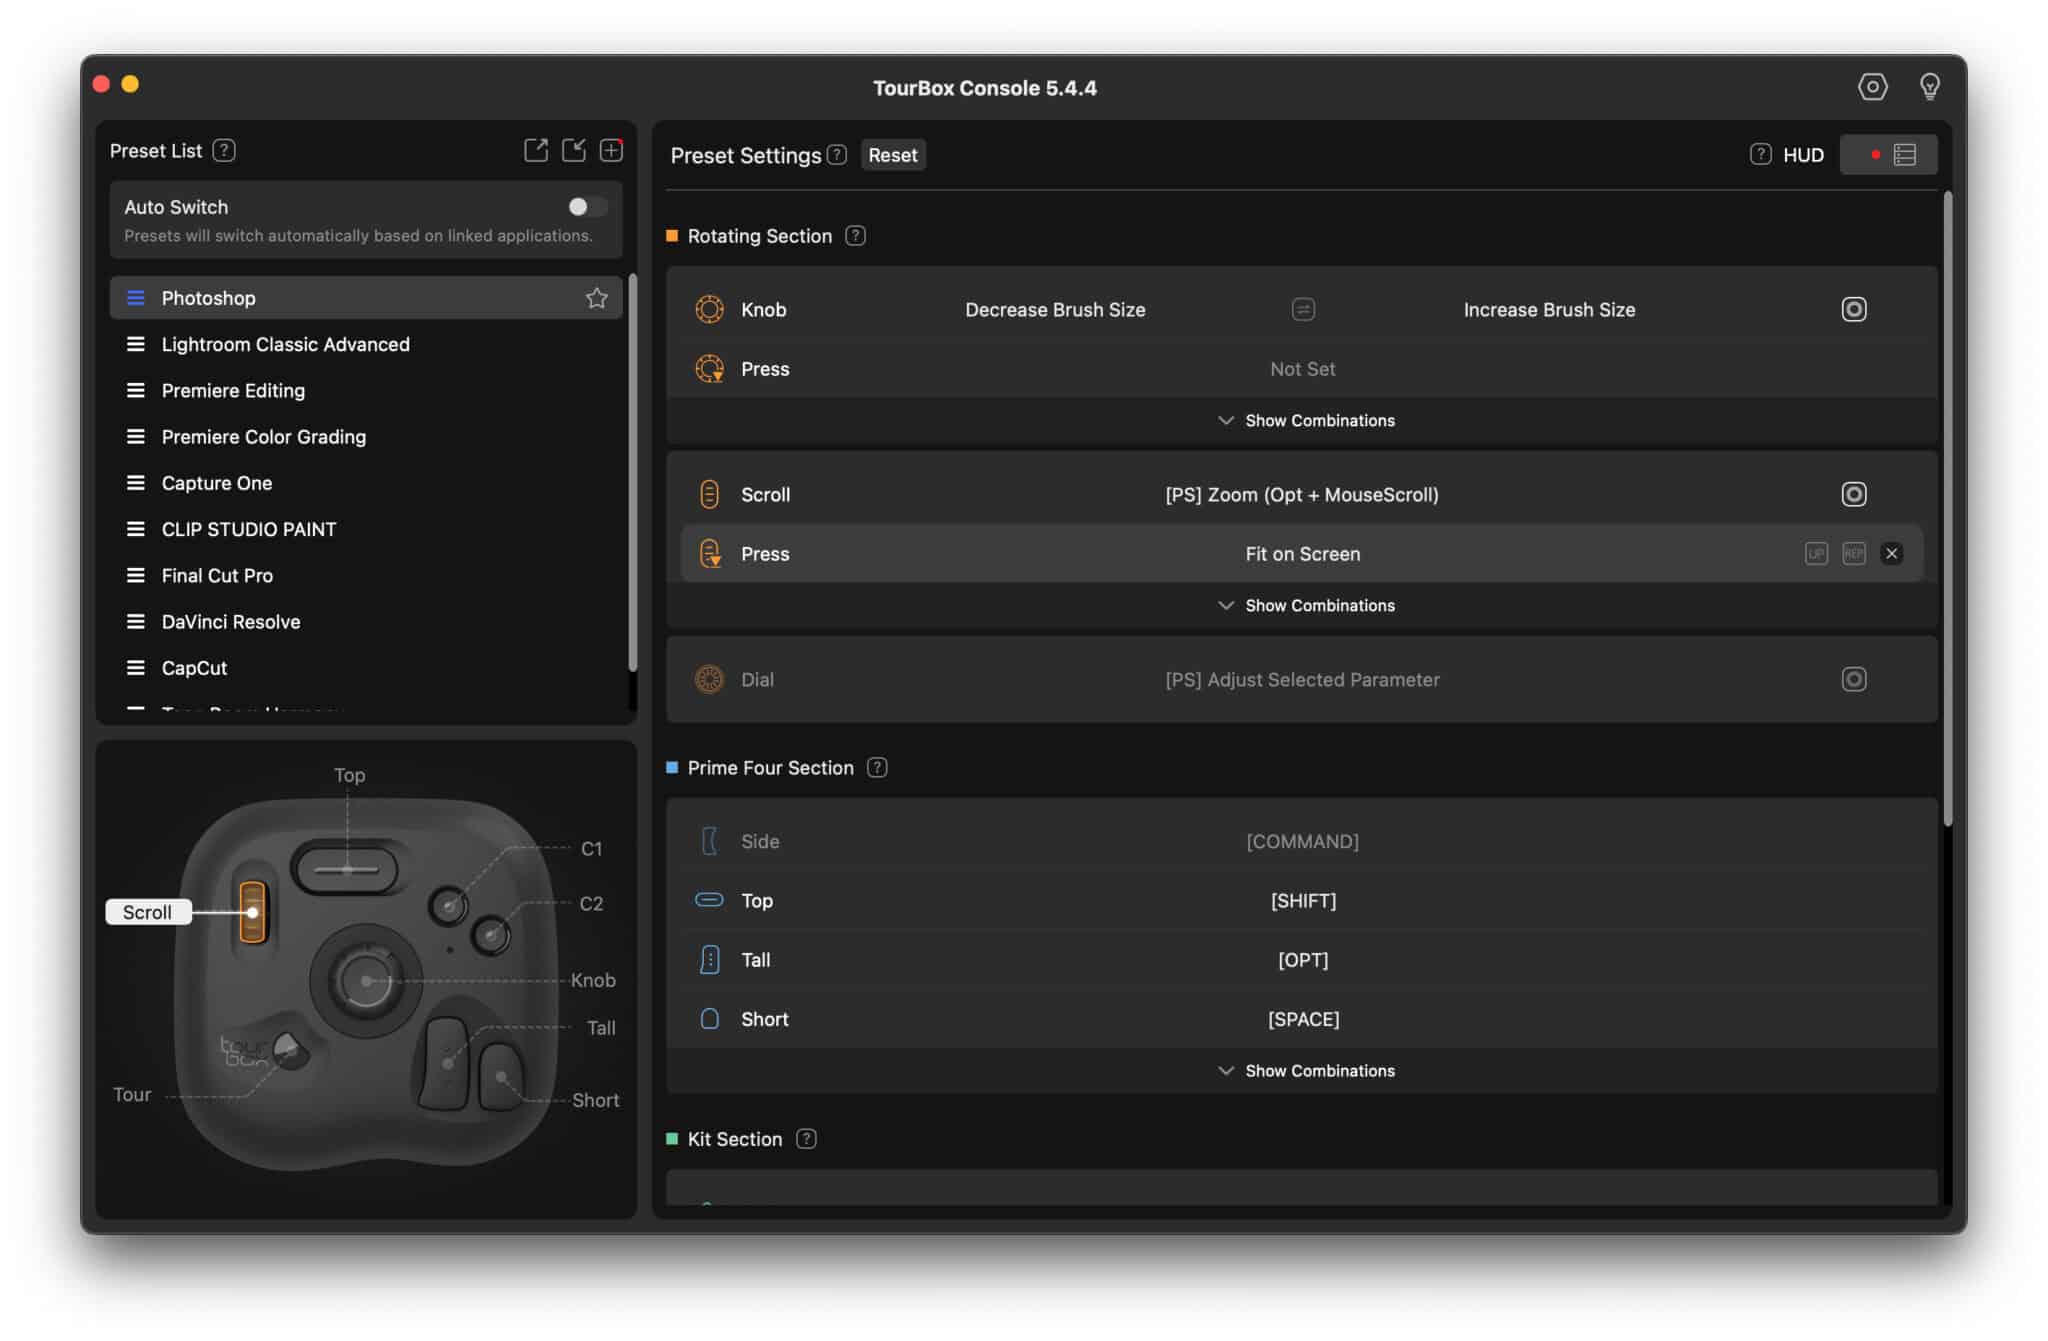
Task: Expand Show Combinations in Prime Four Section
Action: click(x=1303, y=1070)
